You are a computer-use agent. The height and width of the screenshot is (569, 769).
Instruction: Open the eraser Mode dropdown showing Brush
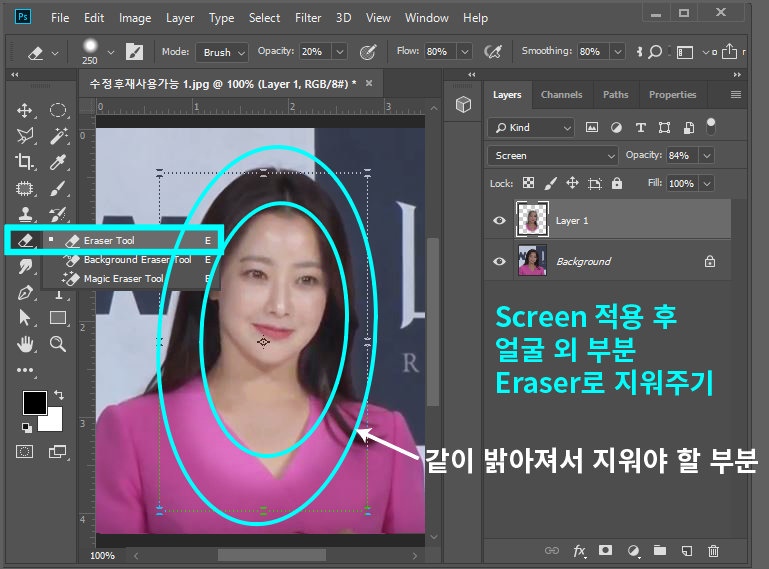[x=222, y=52]
